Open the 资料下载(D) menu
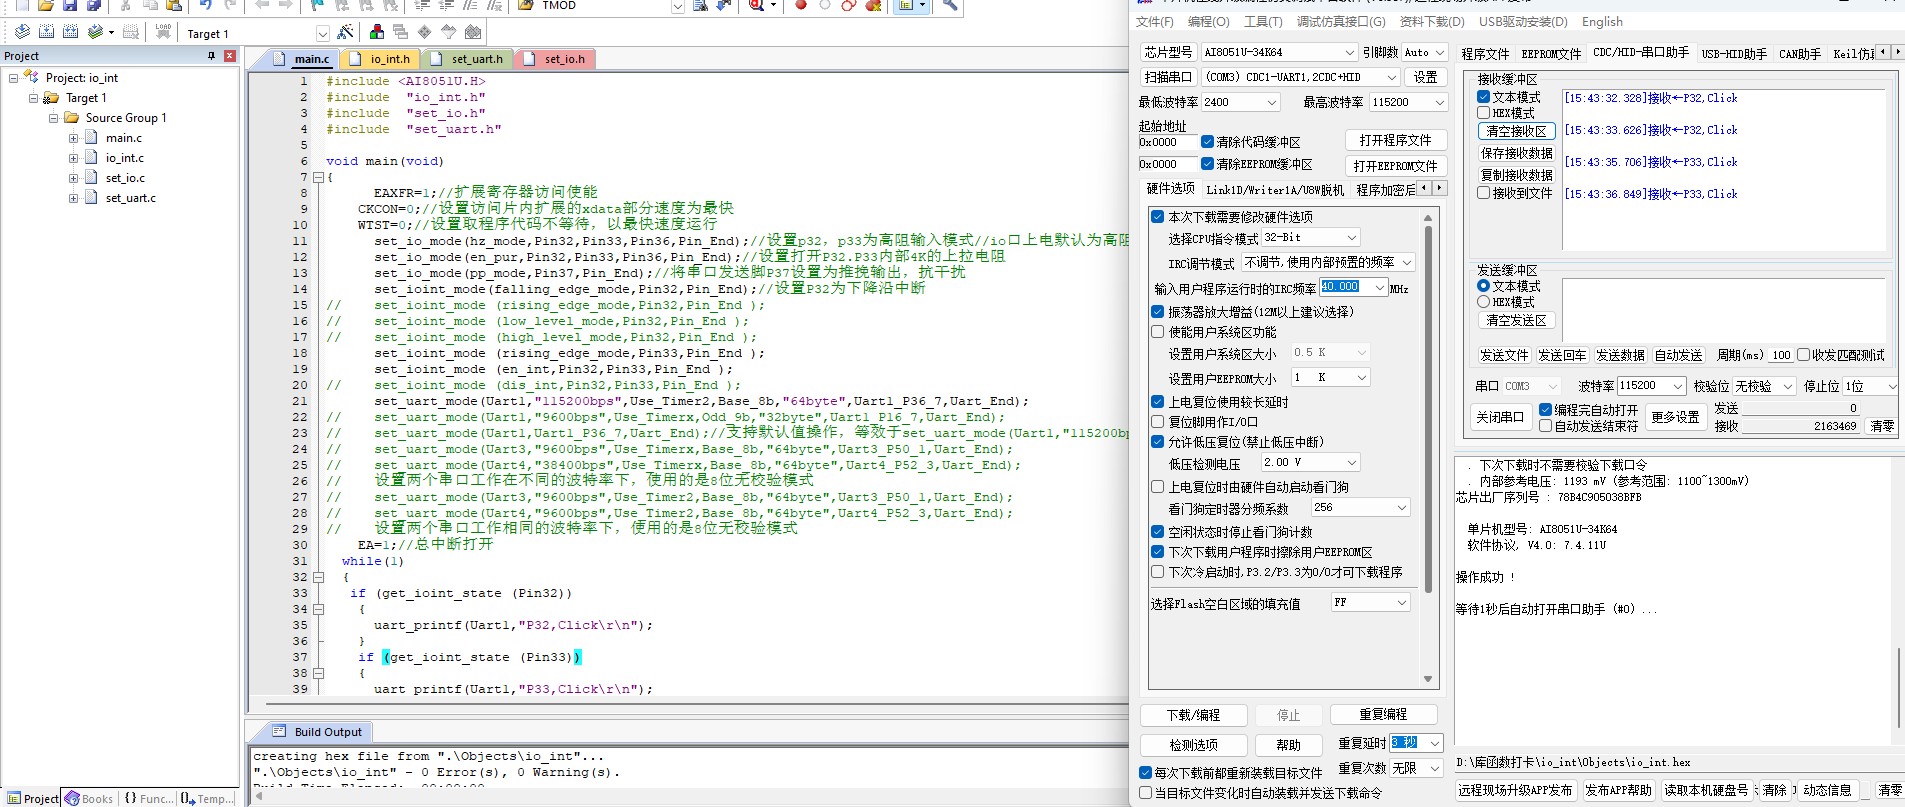The height and width of the screenshot is (807, 1905). (1431, 22)
